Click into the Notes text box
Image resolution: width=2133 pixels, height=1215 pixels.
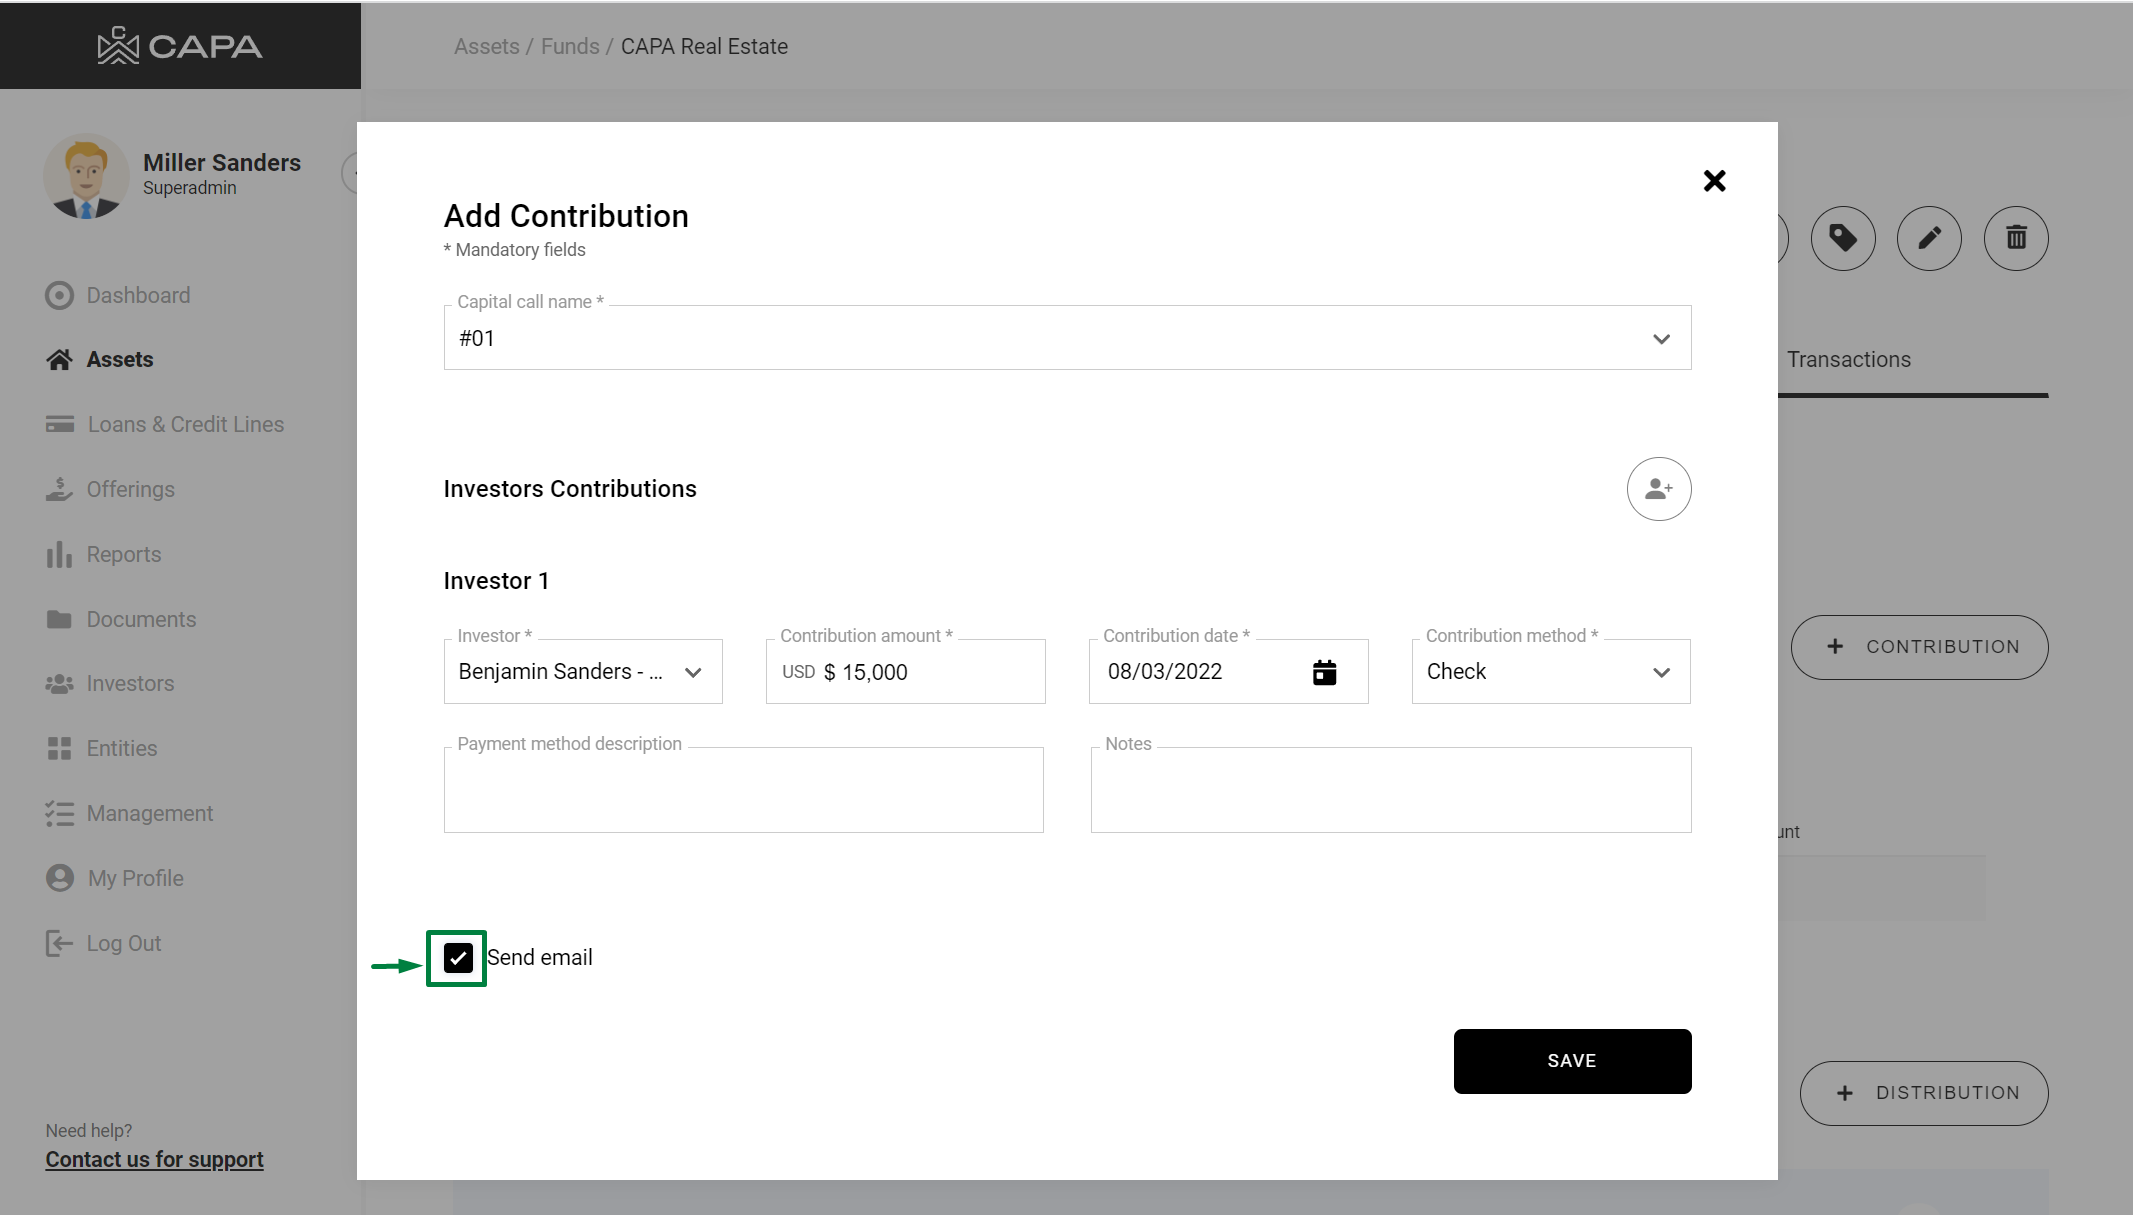click(1390, 790)
